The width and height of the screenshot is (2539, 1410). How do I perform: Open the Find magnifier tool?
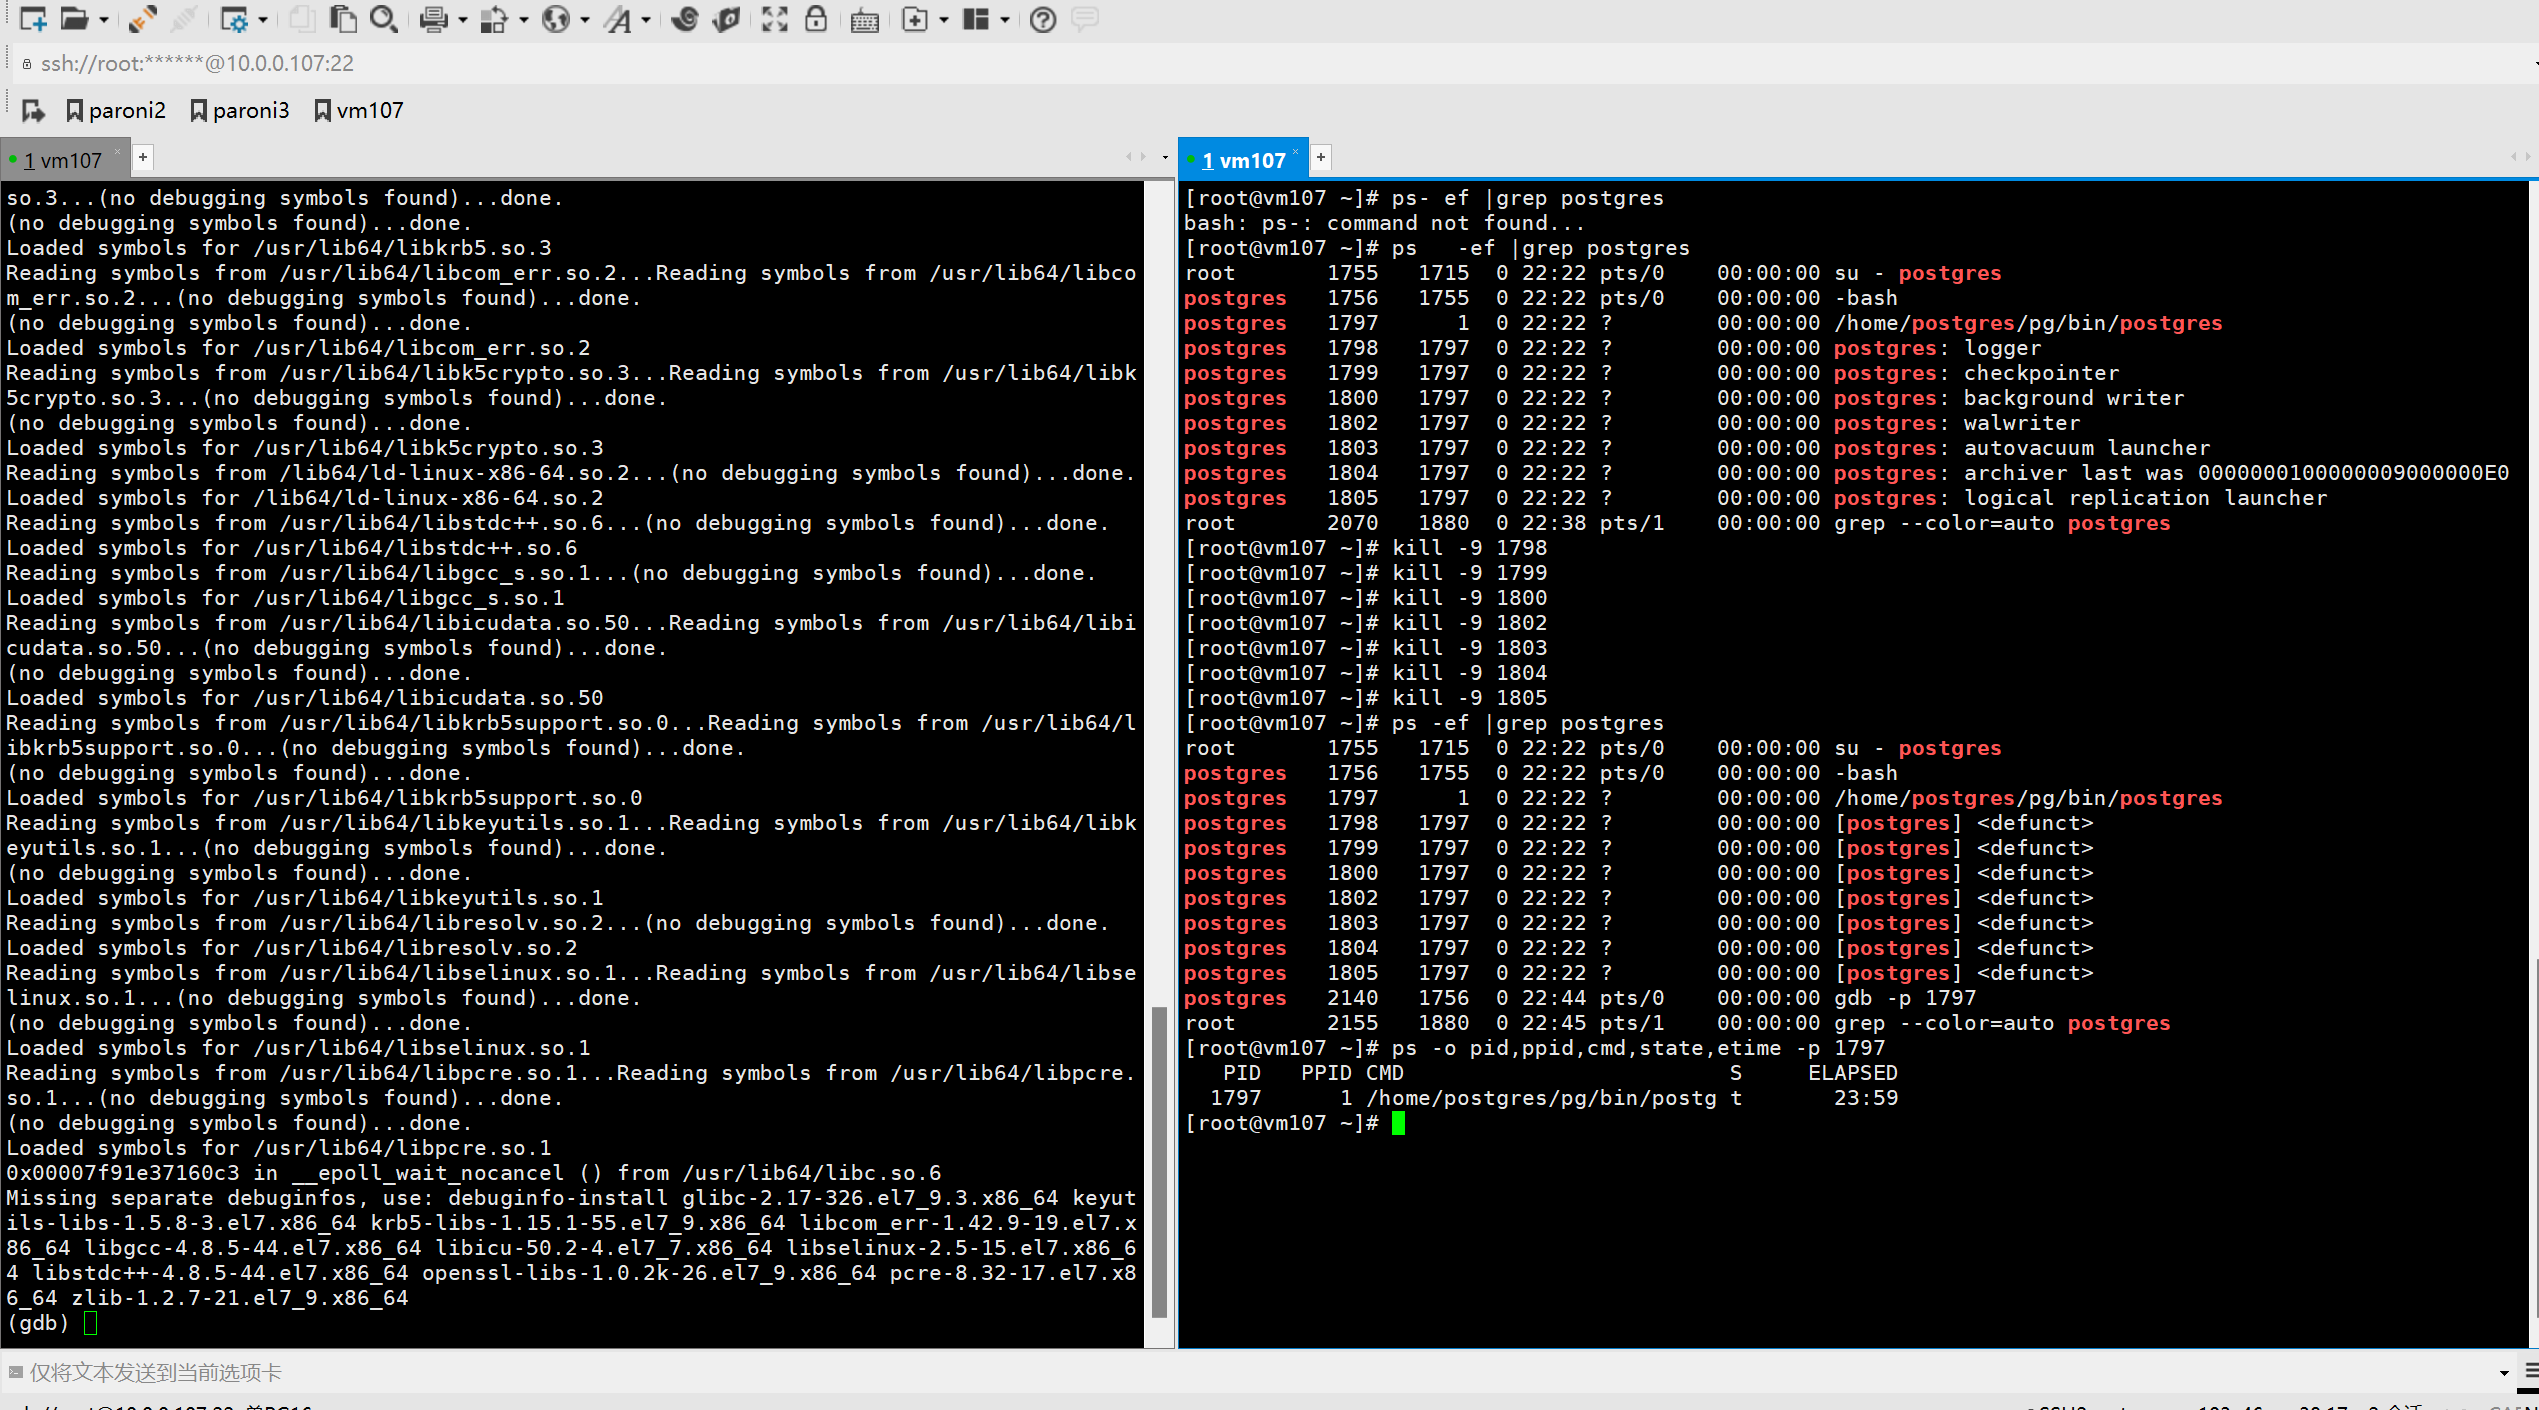click(383, 19)
